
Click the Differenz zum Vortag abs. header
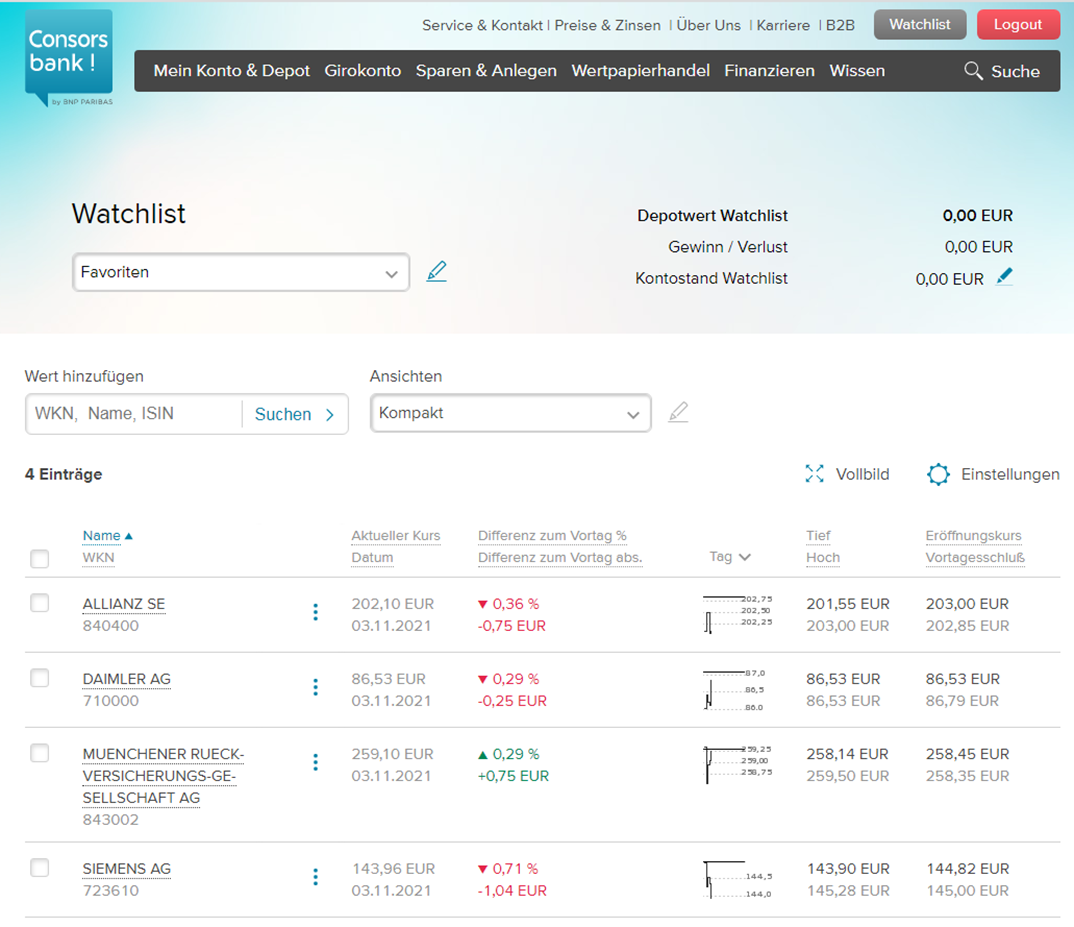coord(560,558)
